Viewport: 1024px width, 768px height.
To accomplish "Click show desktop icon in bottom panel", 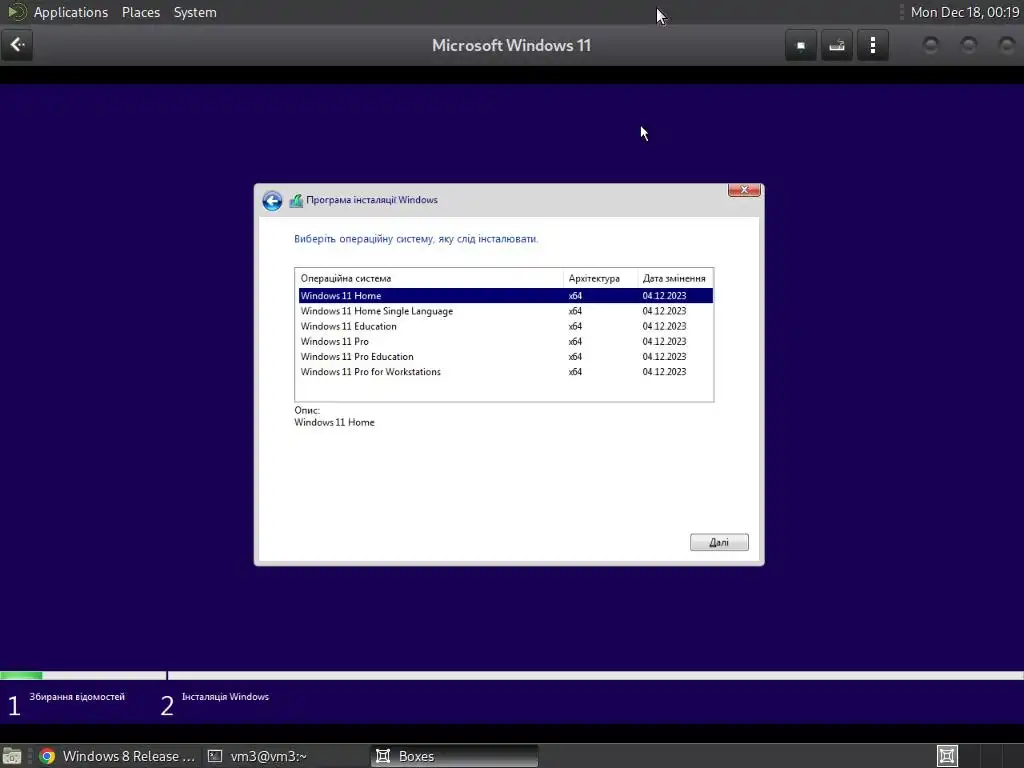I will pyautogui.click(x=12, y=756).
